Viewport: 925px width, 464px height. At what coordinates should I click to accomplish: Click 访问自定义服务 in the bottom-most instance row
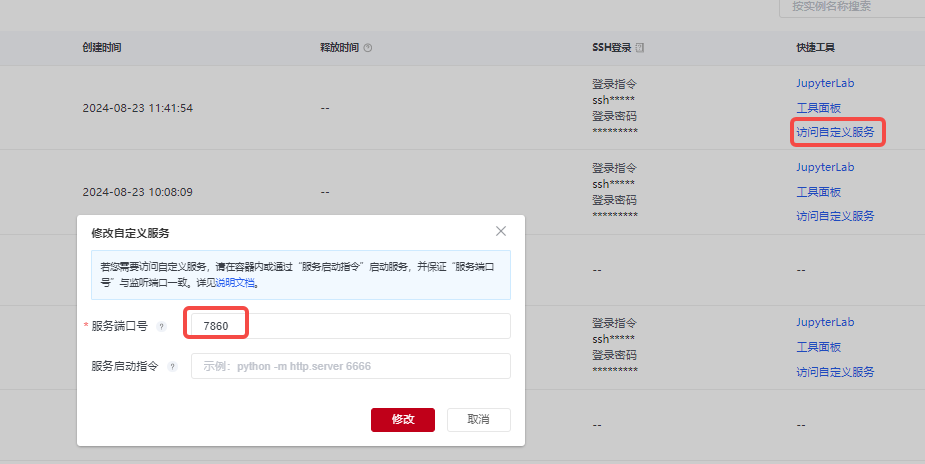pyautogui.click(x=835, y=372)
